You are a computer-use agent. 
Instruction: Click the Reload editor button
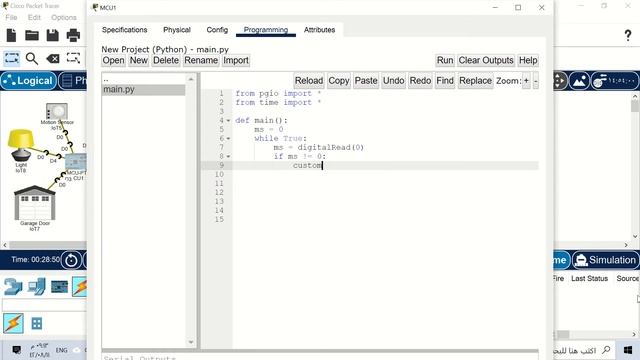pyautogui.click(x=309, y=81)
